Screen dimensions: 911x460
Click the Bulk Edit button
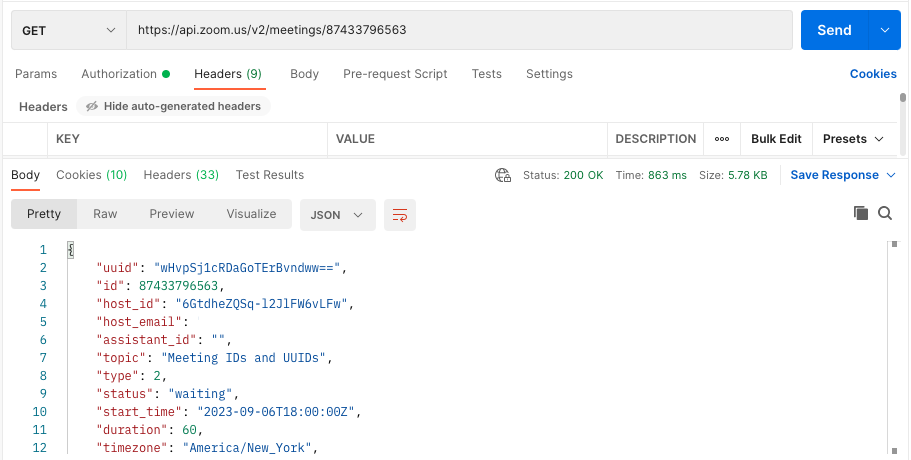776,139
